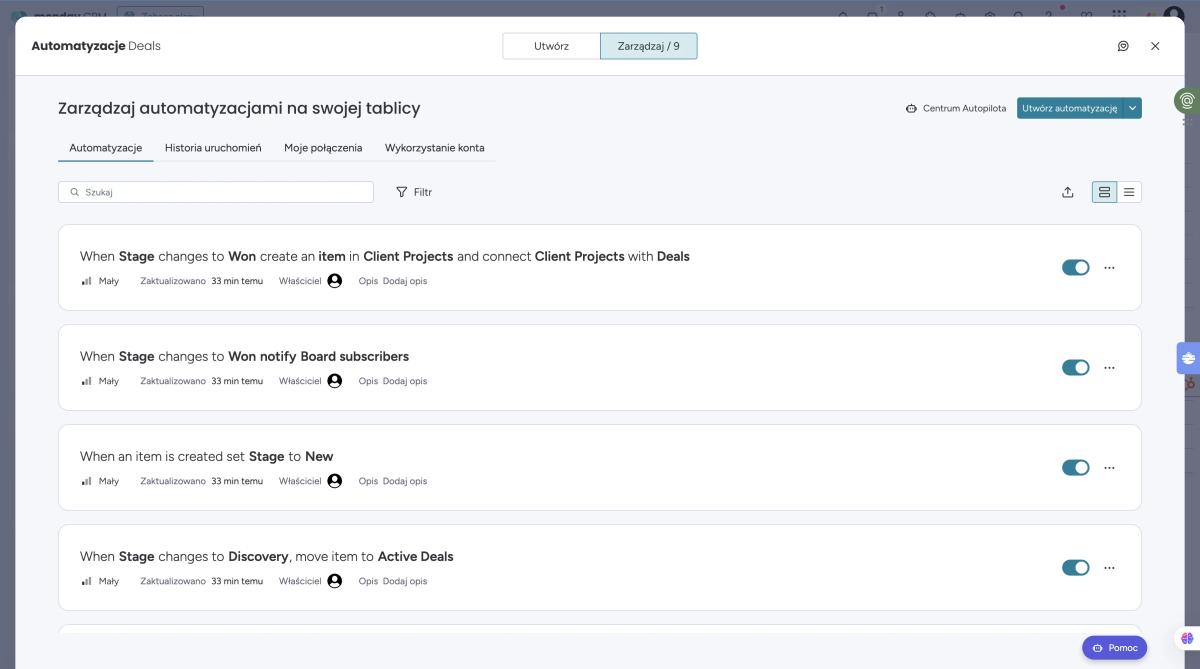Viewport: 1200px width, 669px height.
Task: Switch to card view layout icon
Action: tap(1104, 192)
